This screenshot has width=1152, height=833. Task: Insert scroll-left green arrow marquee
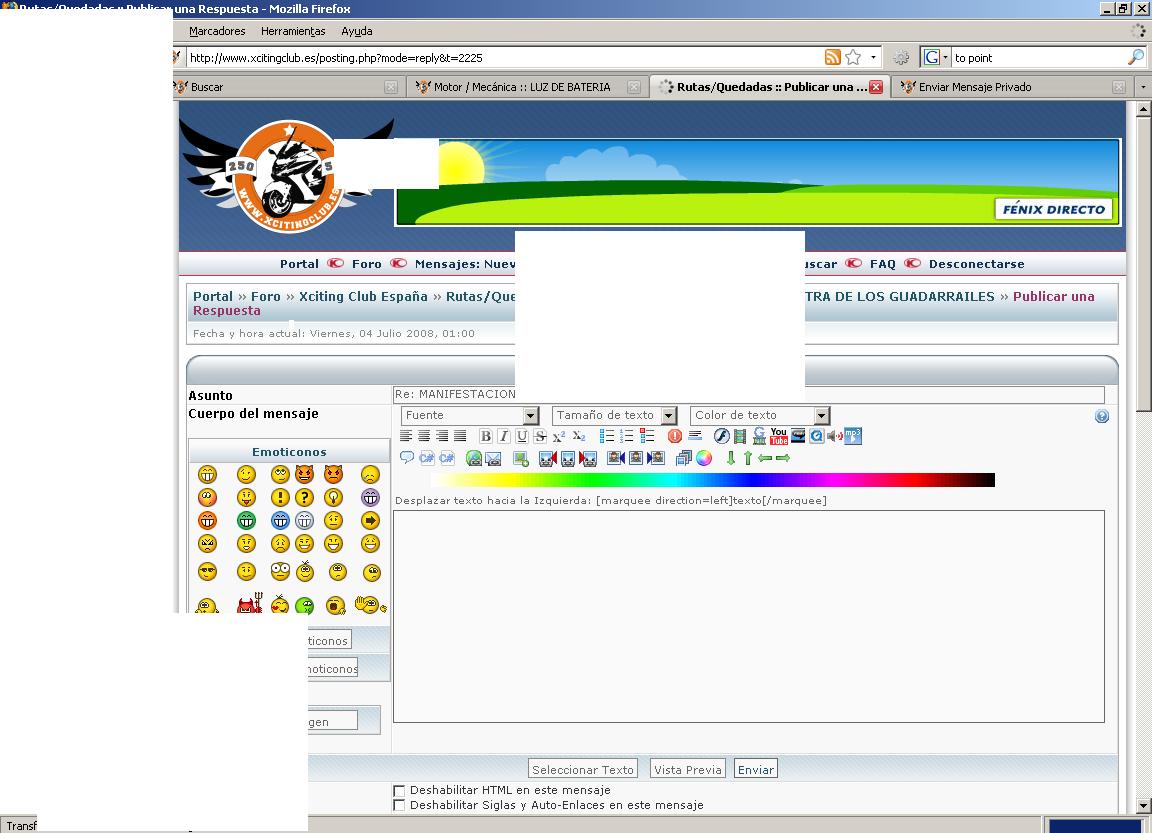tap(765, 458)
